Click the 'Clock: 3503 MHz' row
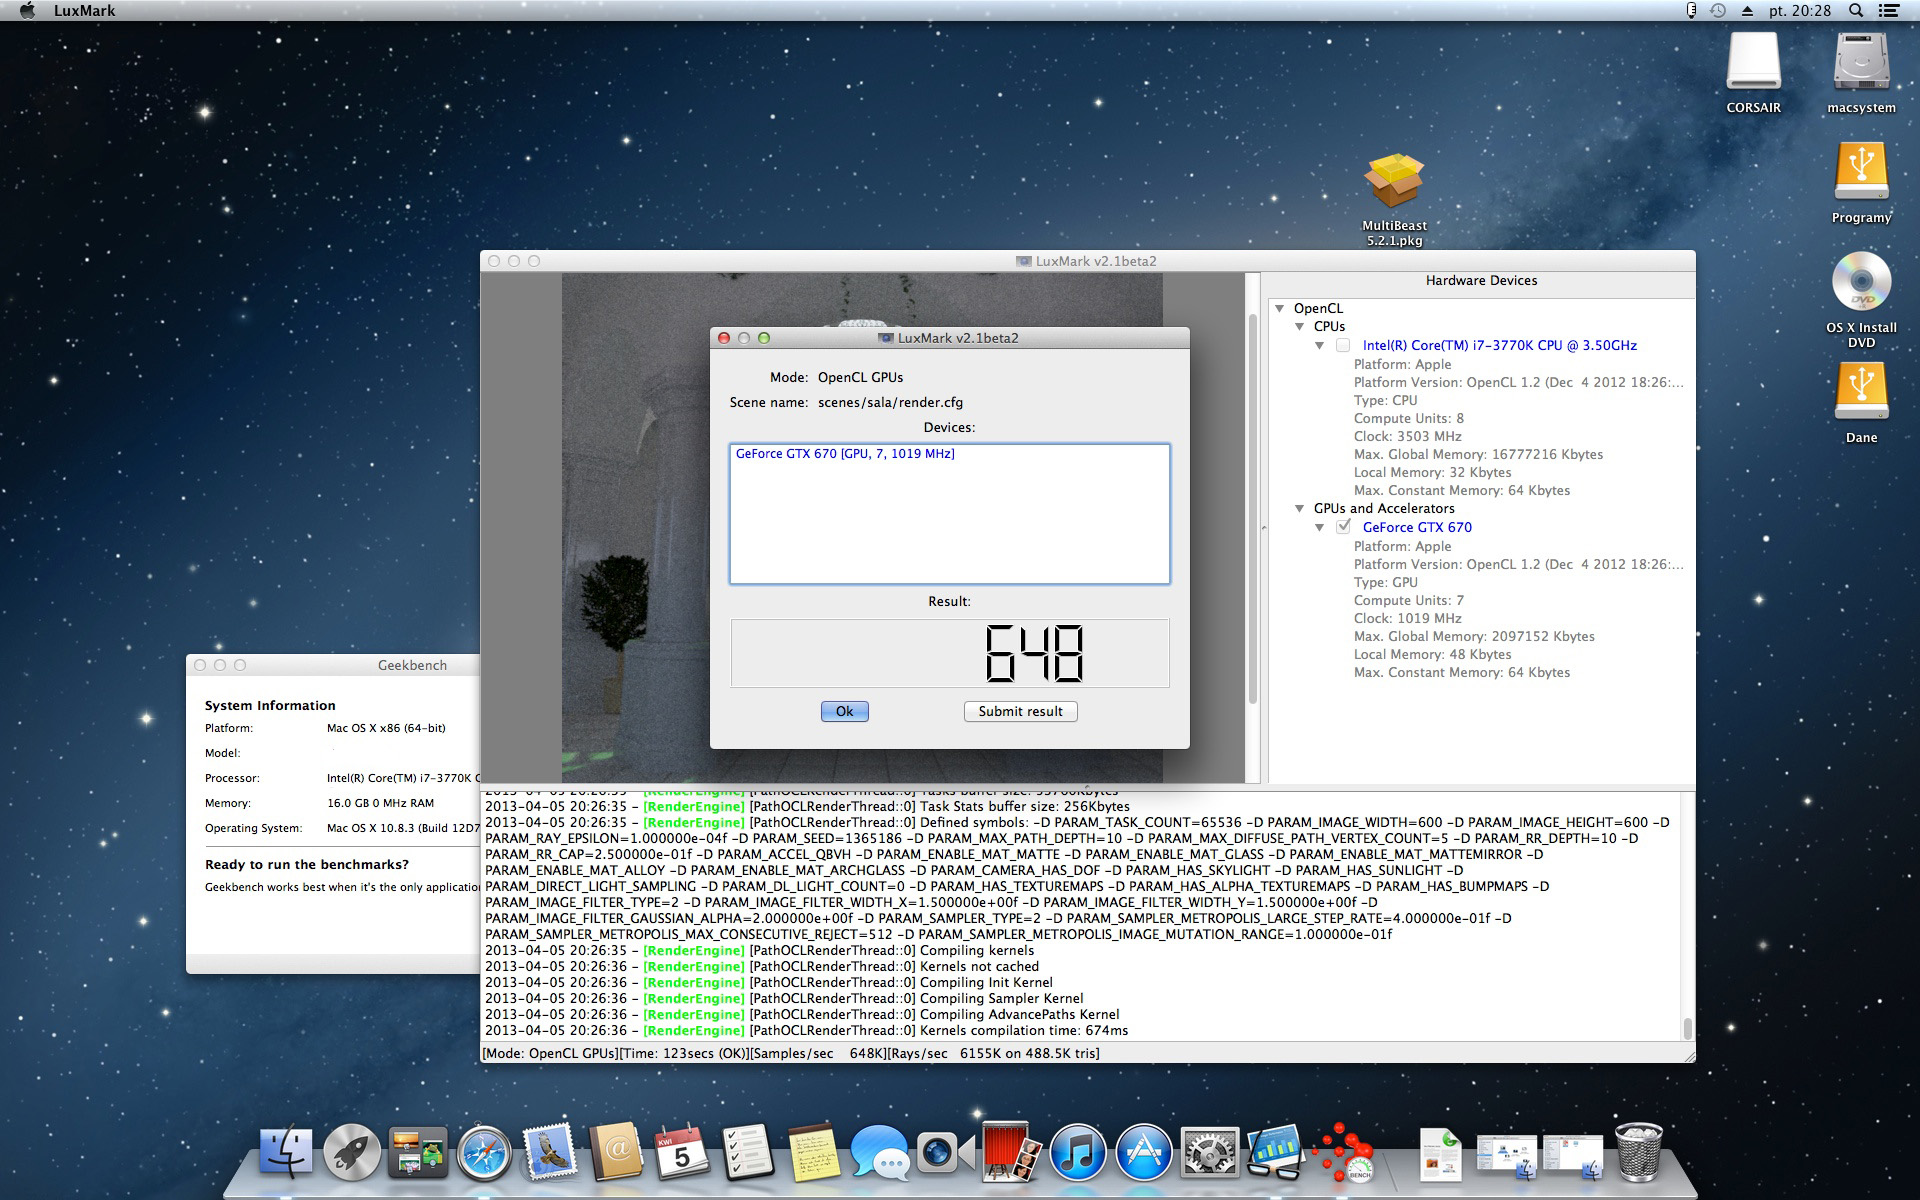Screen dimensions: 1920x1200 coord(1407,437)
